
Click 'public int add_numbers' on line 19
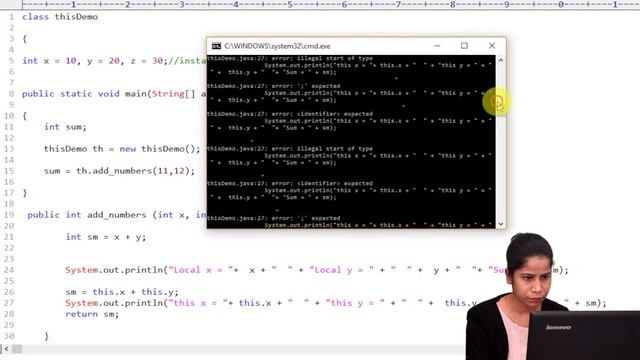[87, 215]
